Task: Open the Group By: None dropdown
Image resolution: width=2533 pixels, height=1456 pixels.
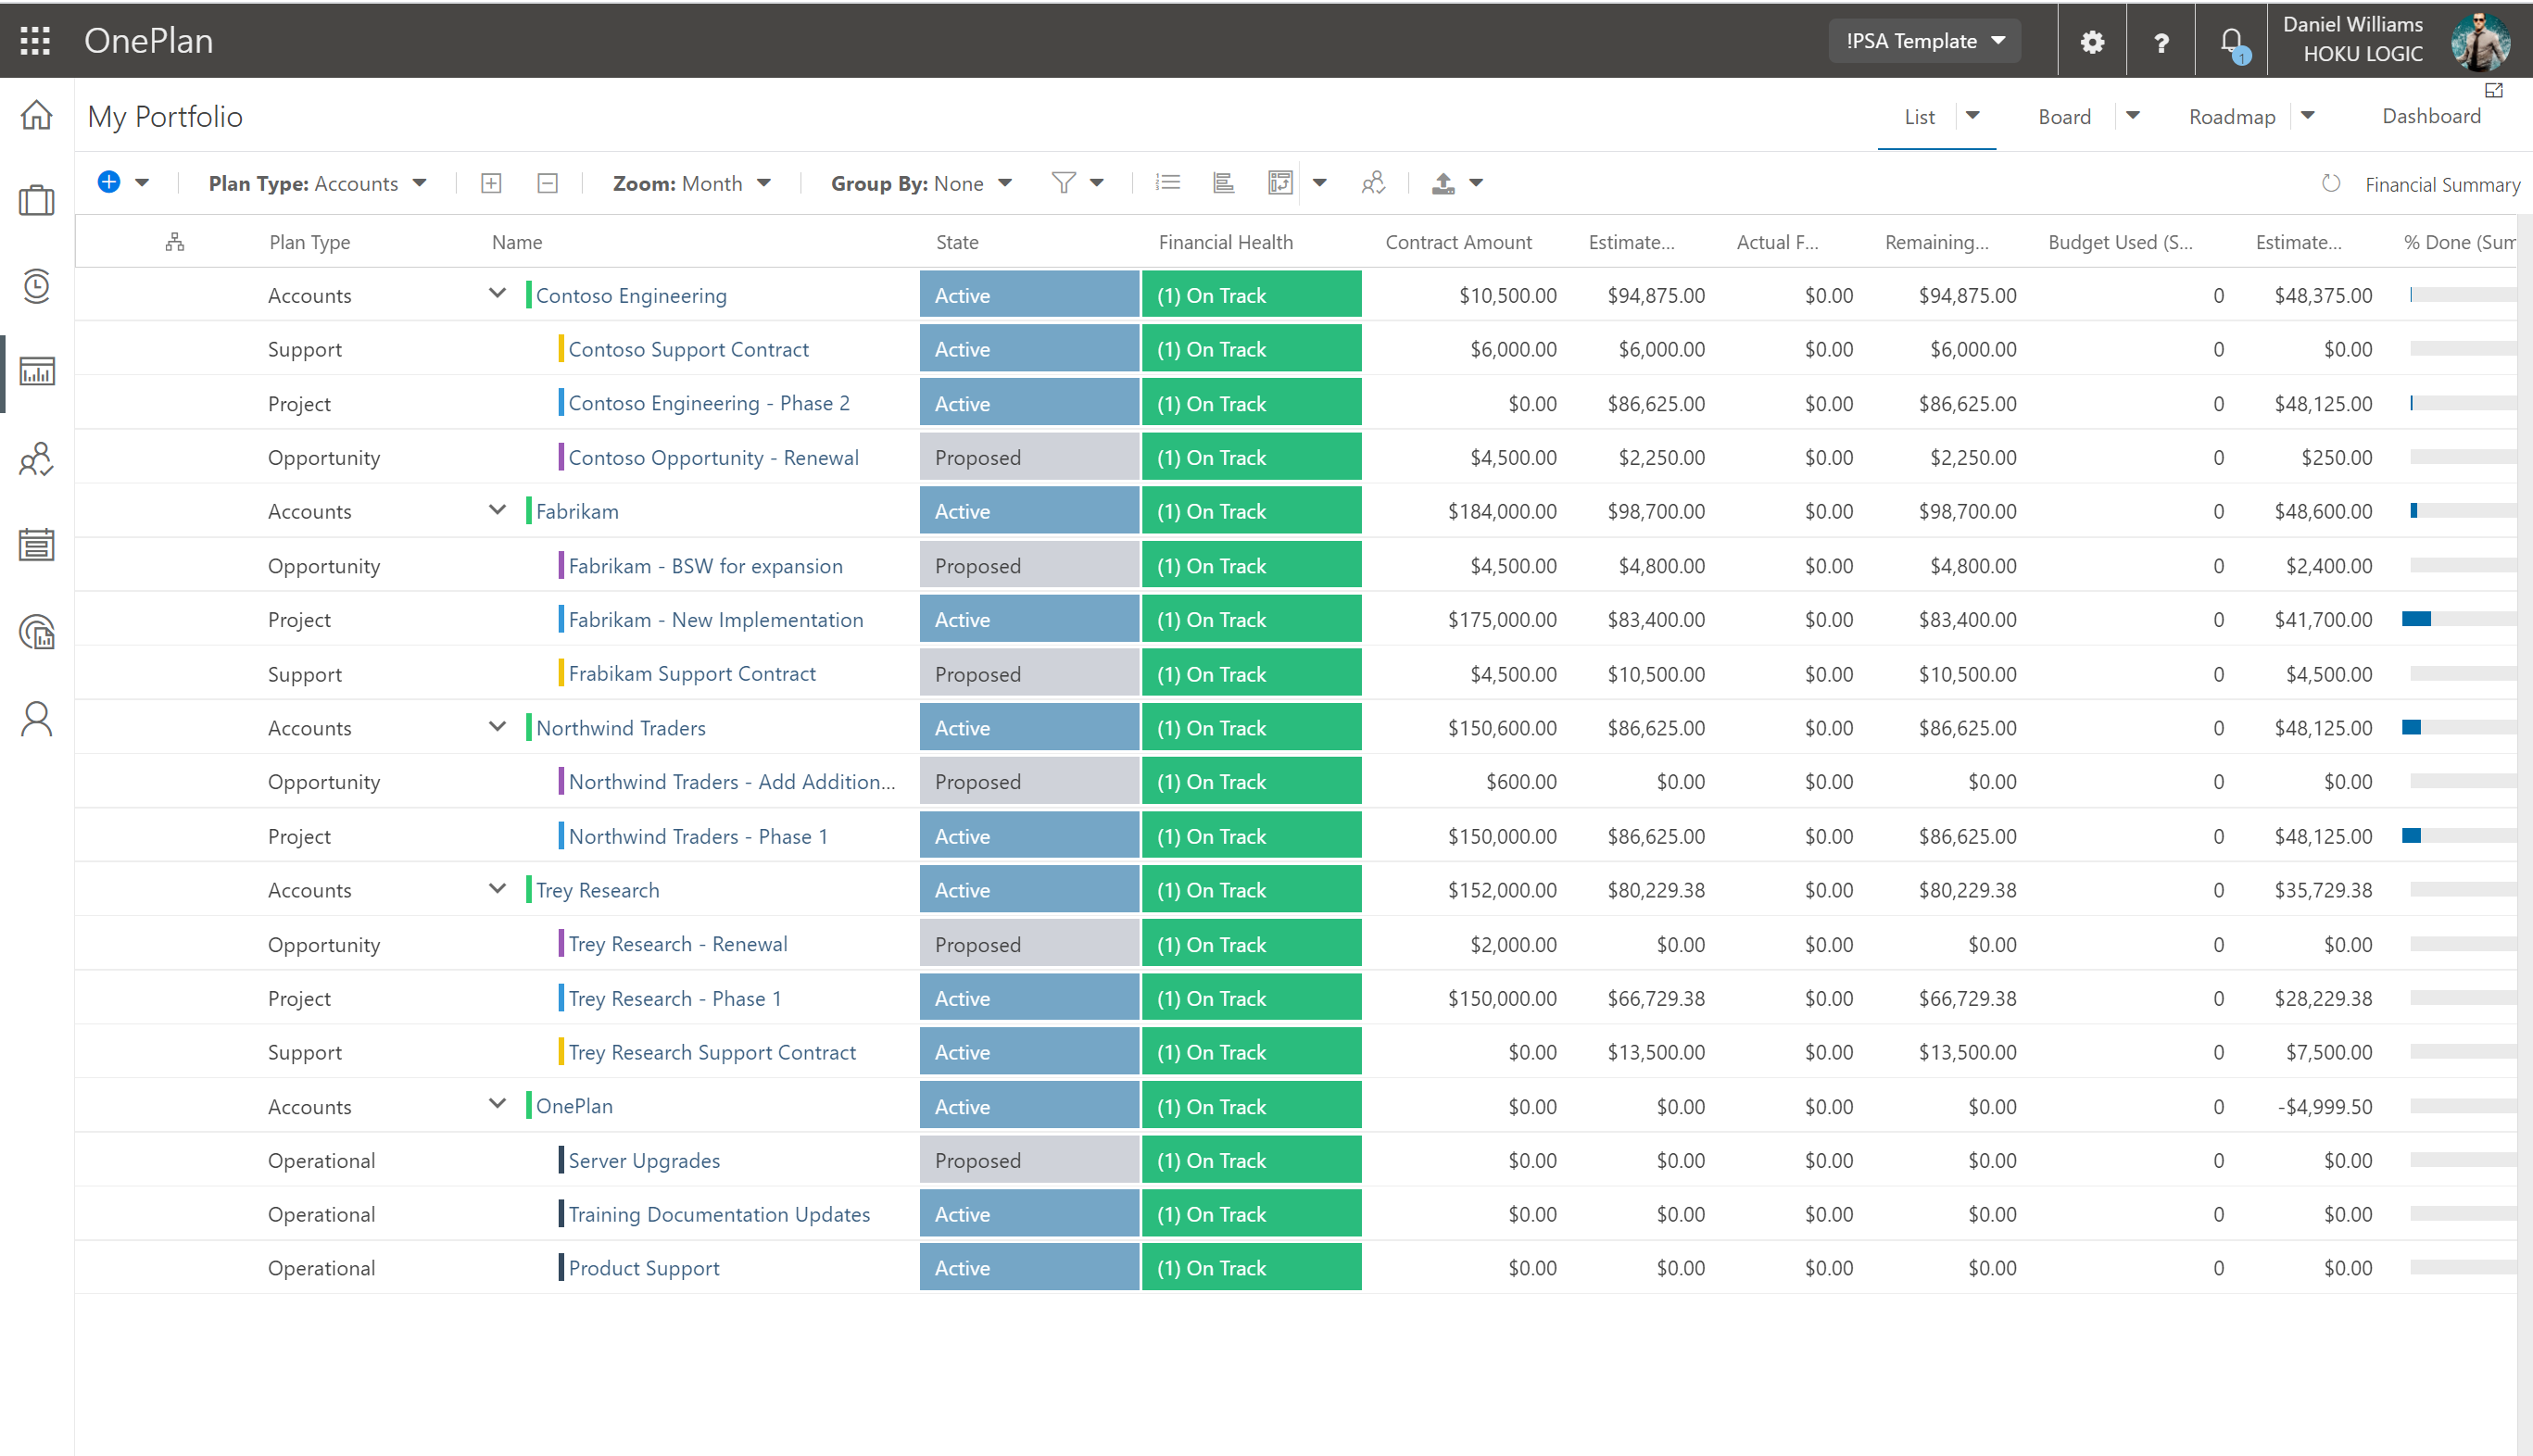Action: tap(922, 184)
